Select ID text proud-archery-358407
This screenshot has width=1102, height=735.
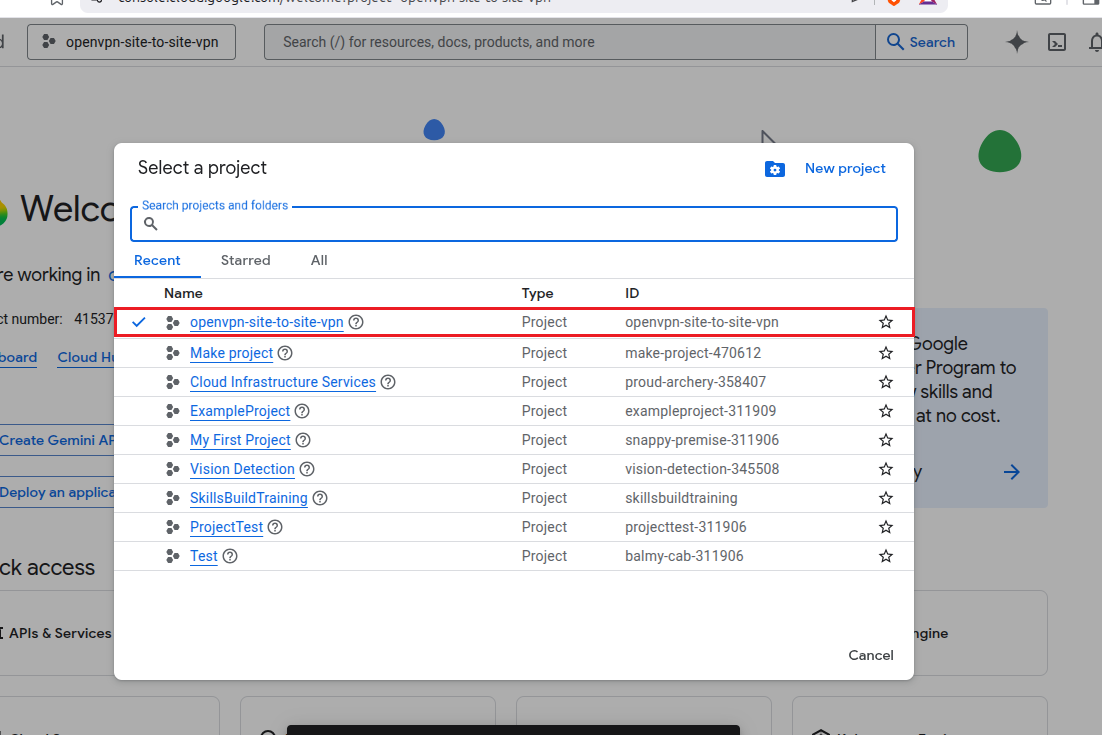695,382
